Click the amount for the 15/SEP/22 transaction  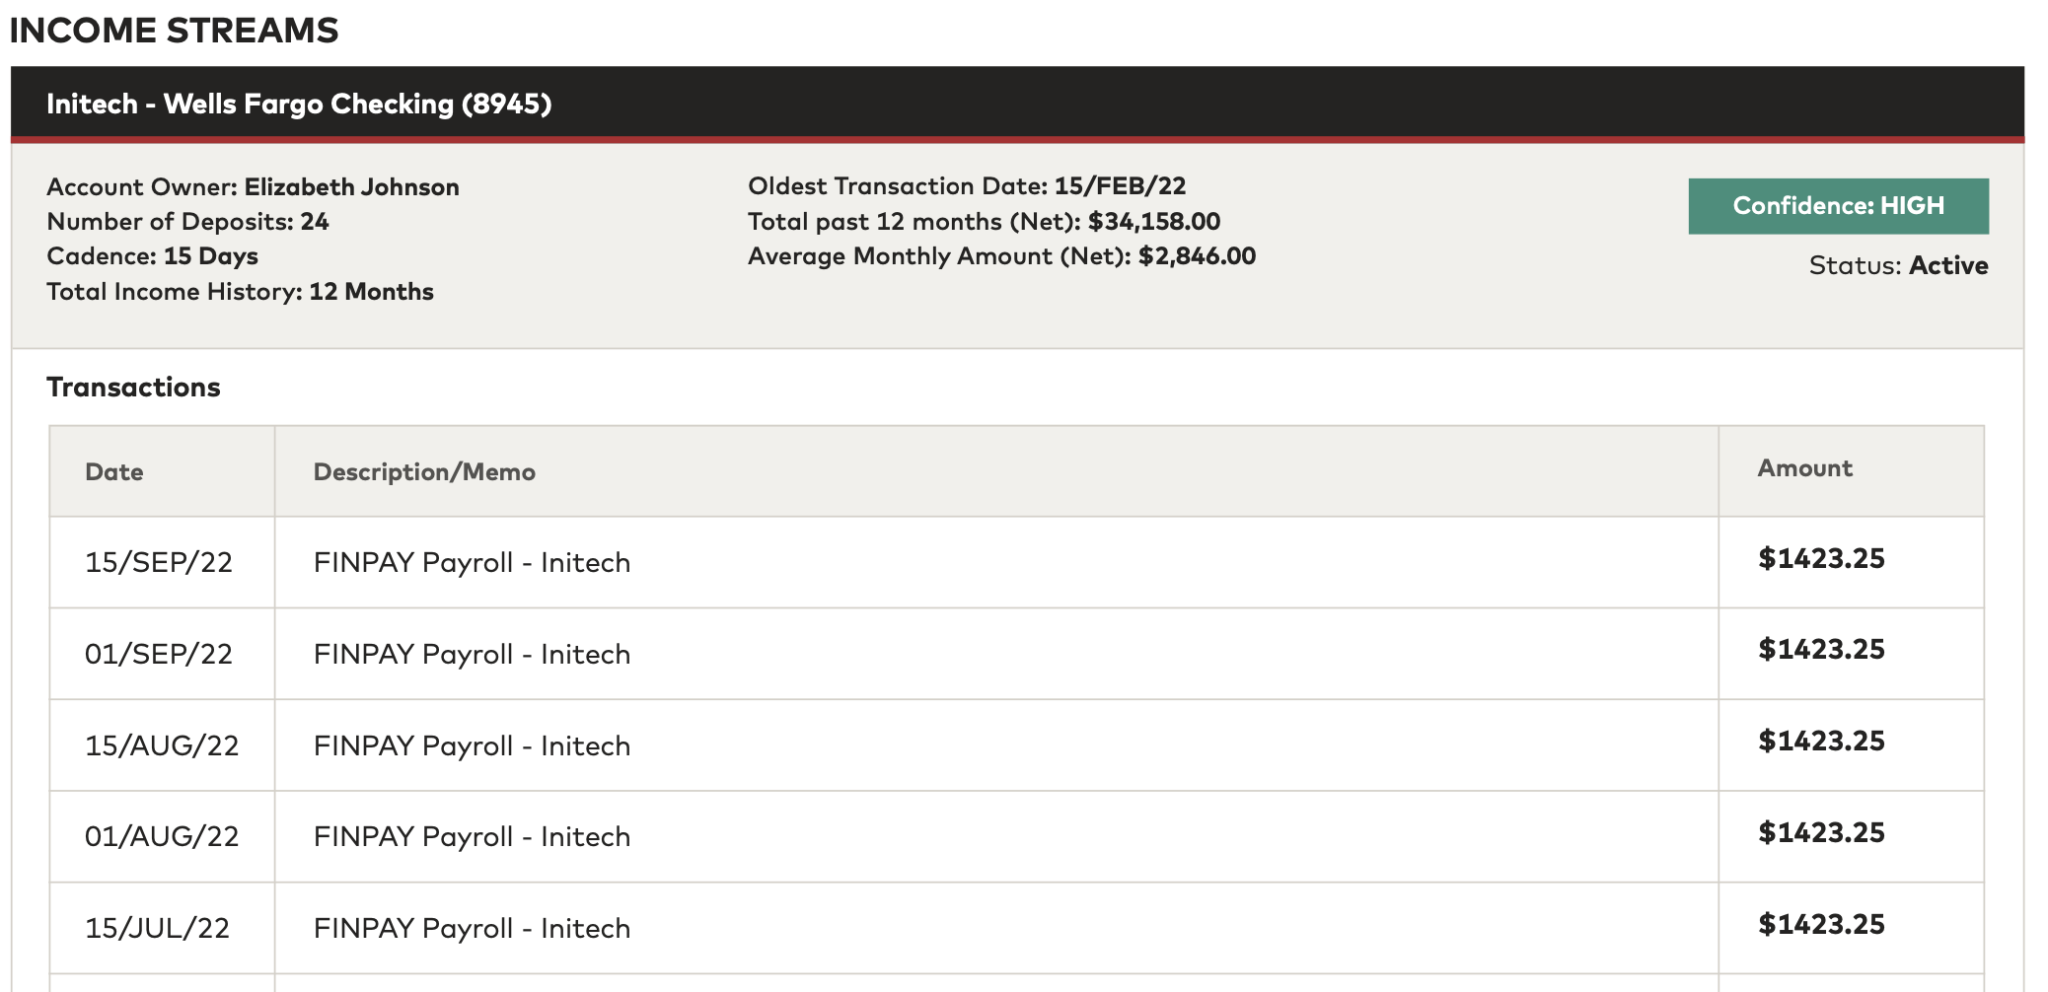pyautogui.click(x=1821, y=558)
